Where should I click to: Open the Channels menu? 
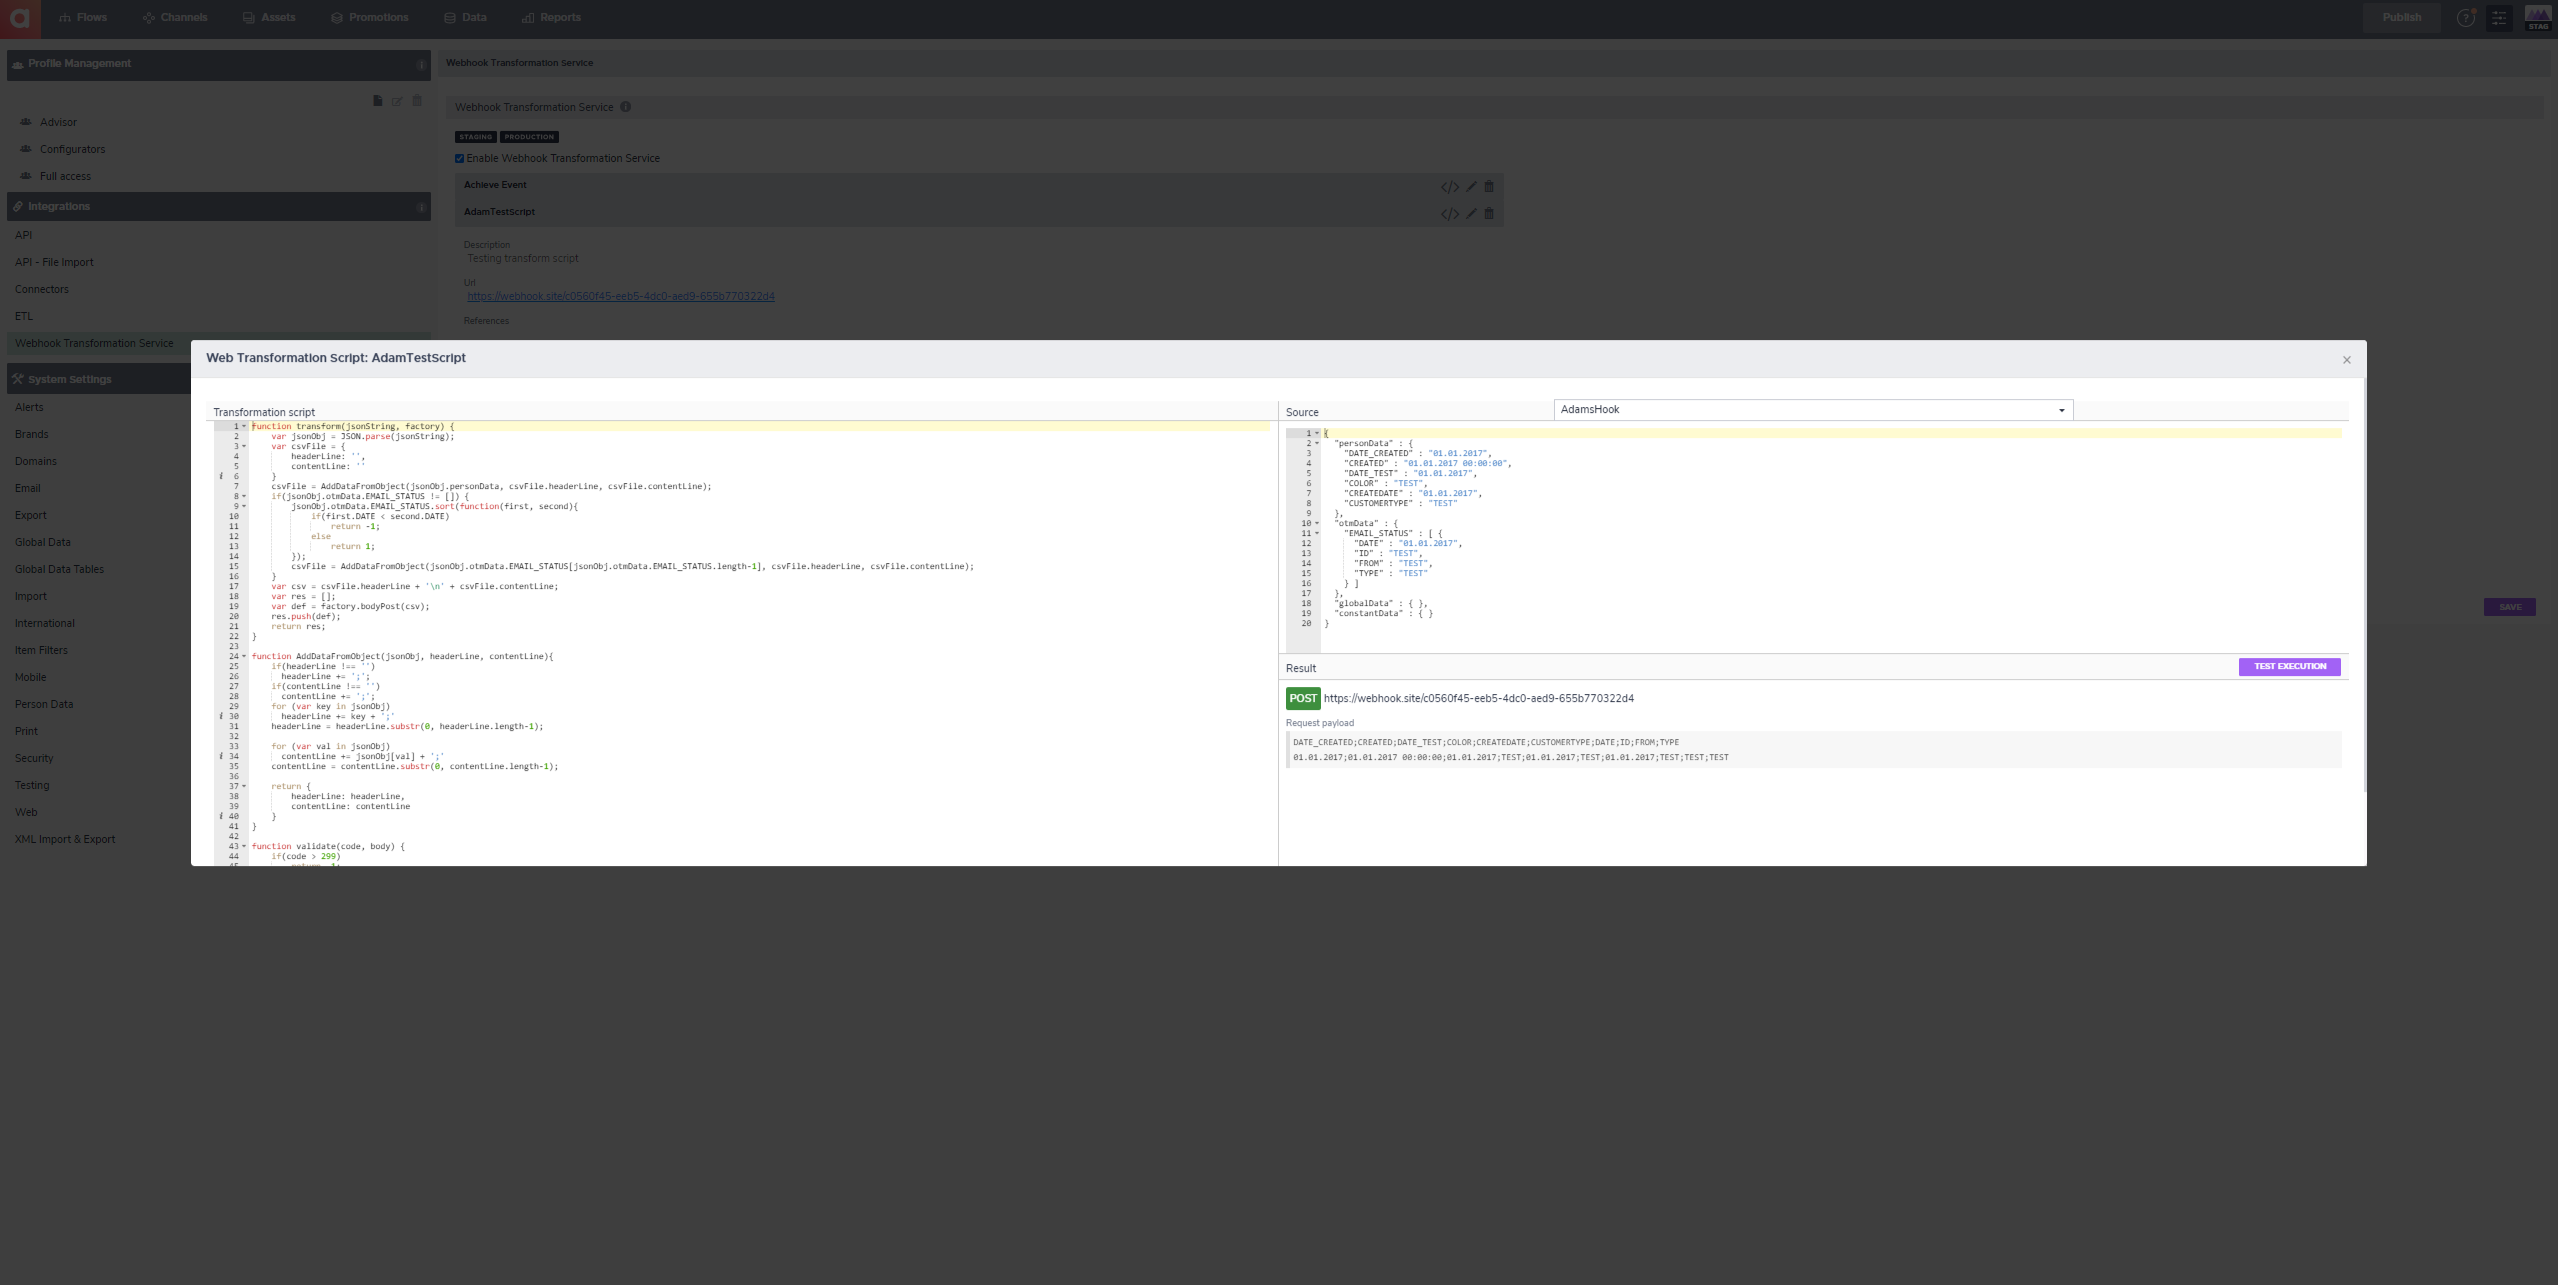click(175, 18)
